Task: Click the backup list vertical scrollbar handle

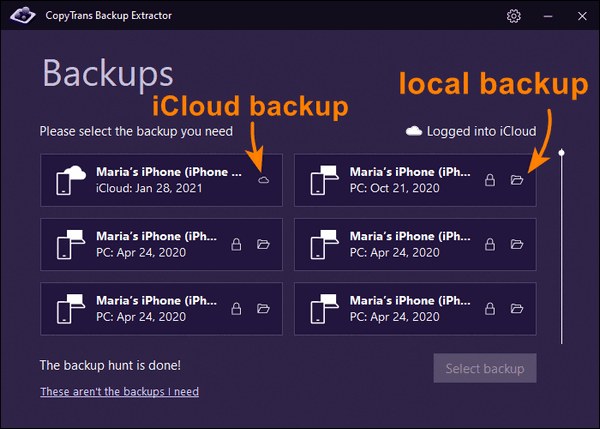Action: point(561,153)
